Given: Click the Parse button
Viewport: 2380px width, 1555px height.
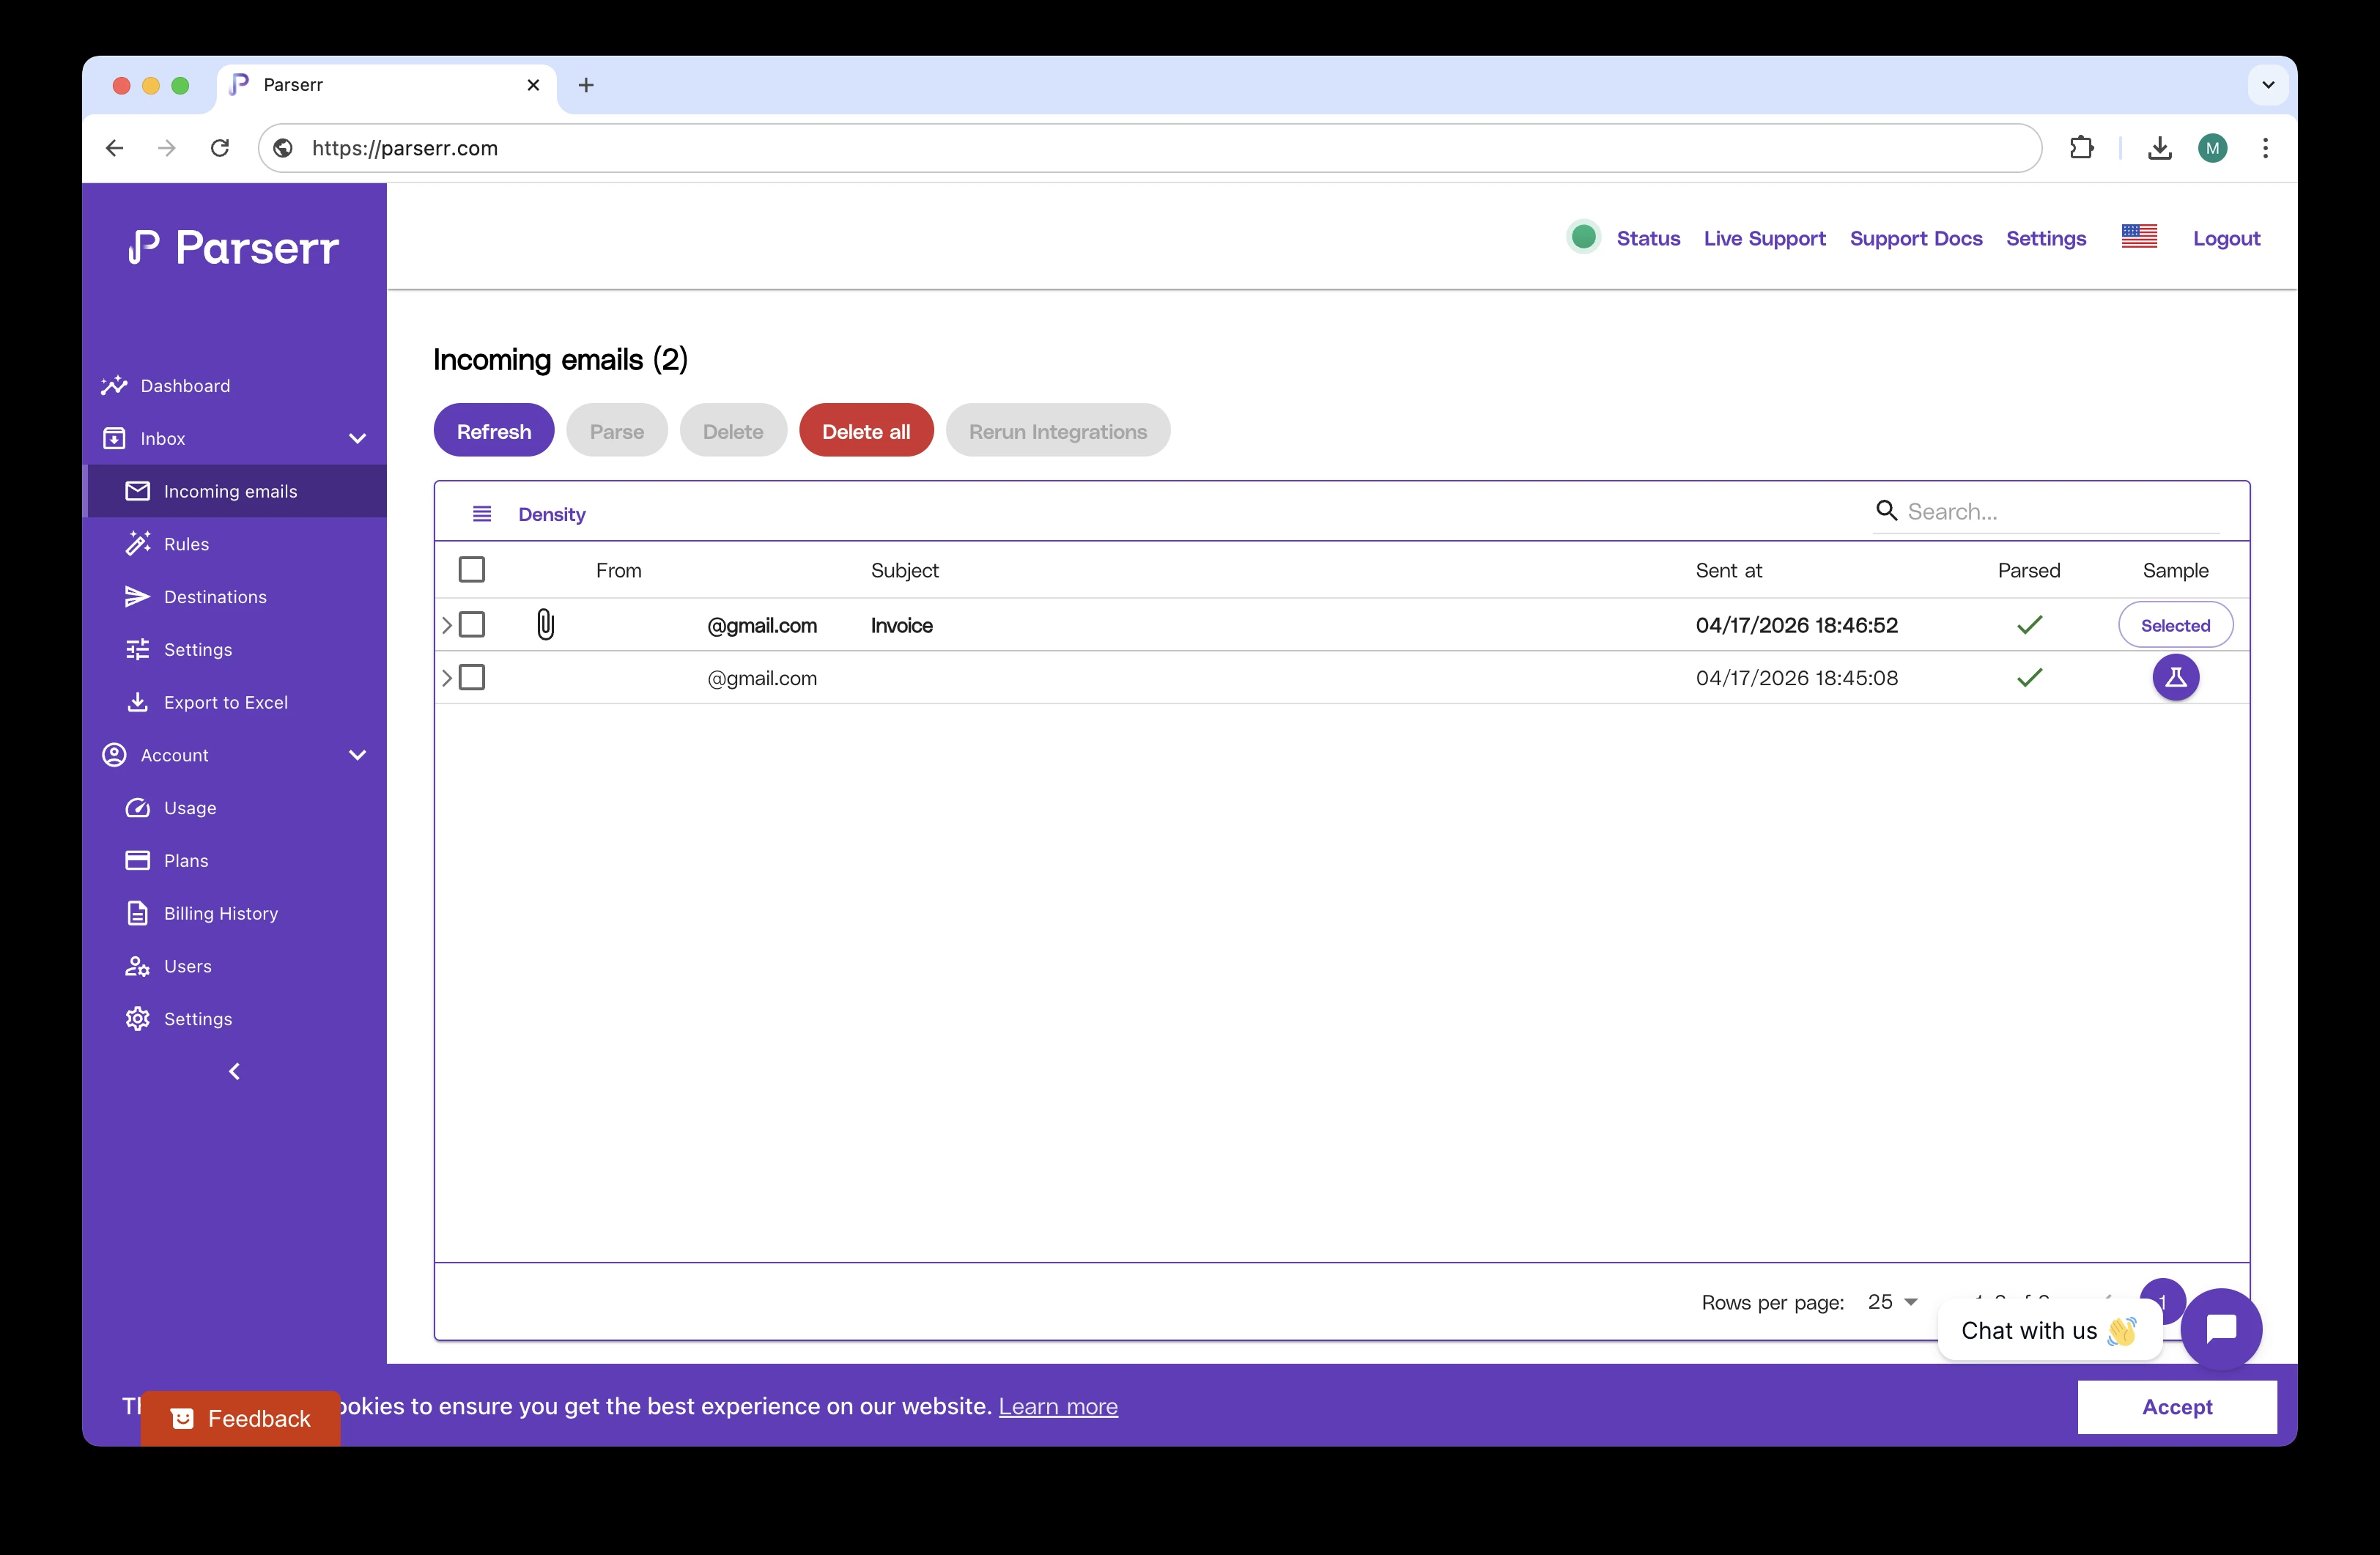Looking at the screenshot, I should coord(617,431).
